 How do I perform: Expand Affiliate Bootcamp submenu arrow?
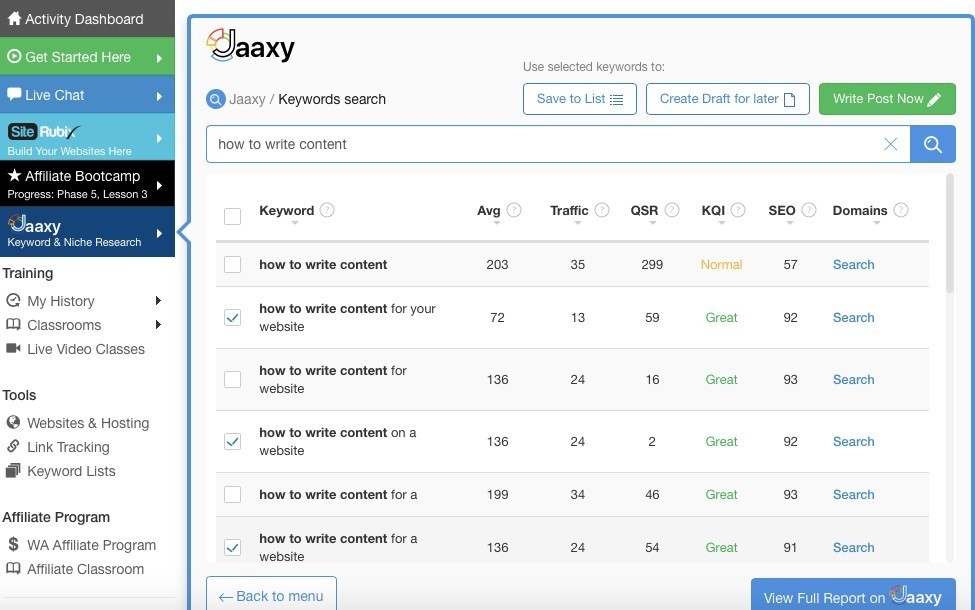pos(159,185)
